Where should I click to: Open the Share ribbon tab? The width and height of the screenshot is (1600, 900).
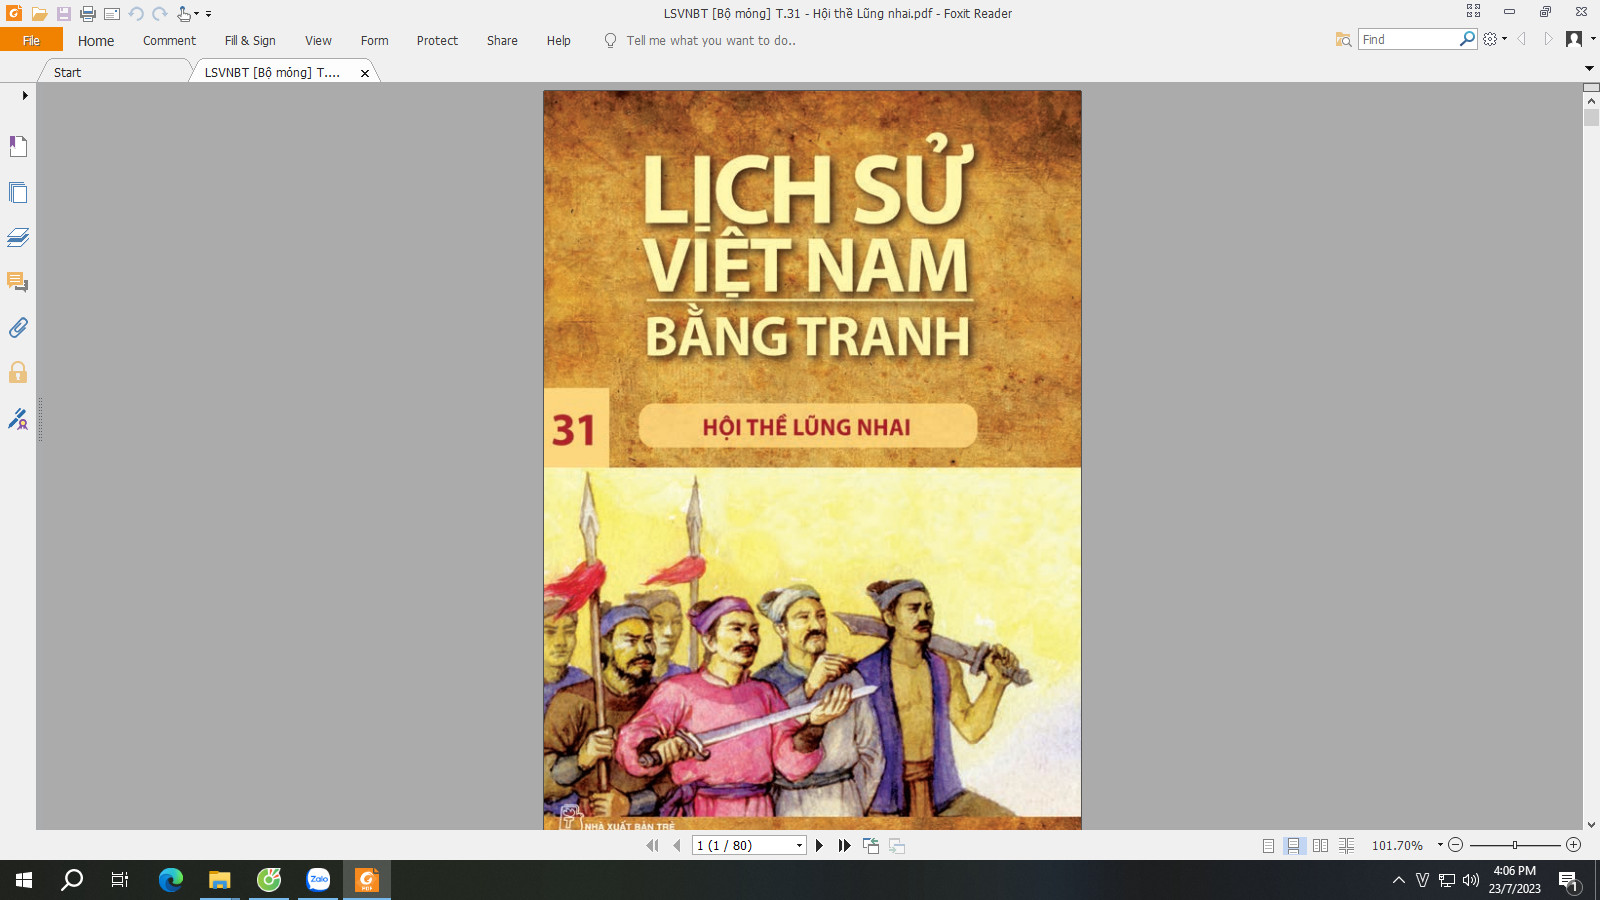(x=502, y=41)
